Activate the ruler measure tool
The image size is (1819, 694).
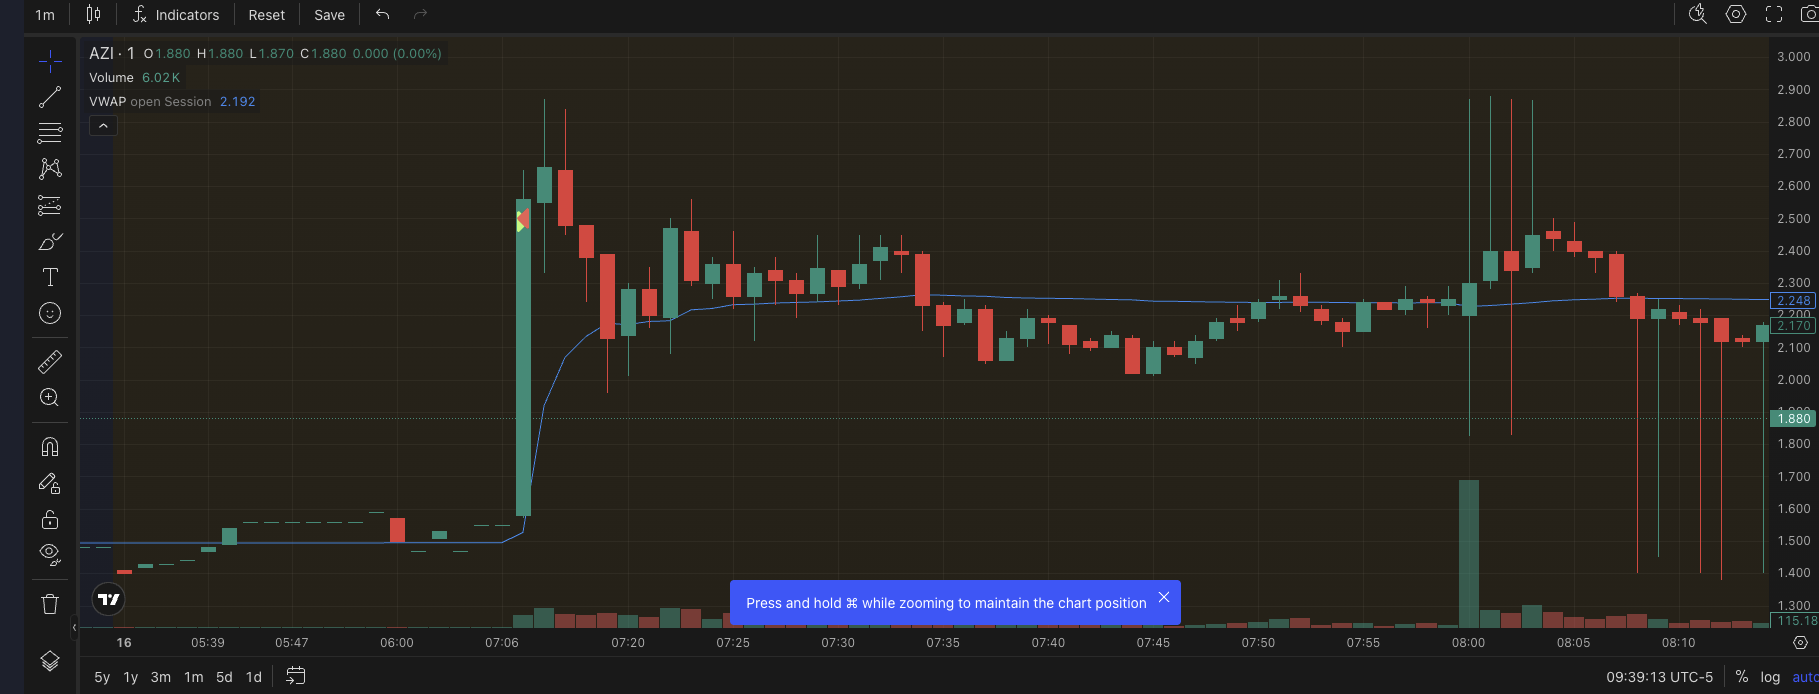pos(50,361)
